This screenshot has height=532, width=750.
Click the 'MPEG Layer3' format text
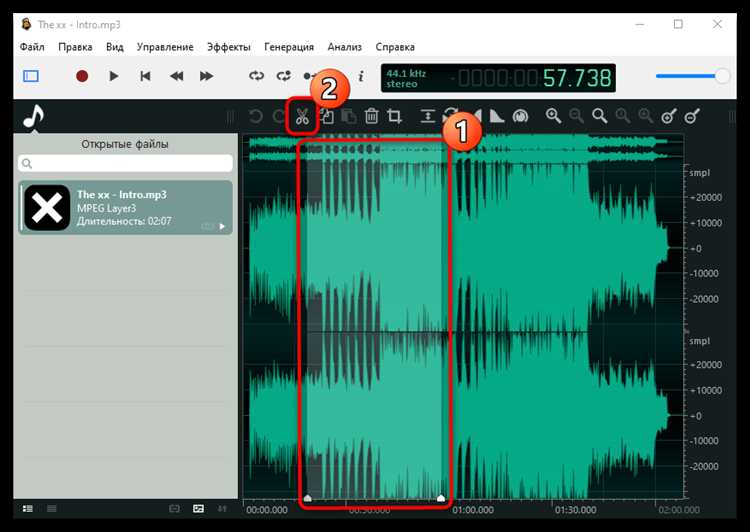[107, 208]
